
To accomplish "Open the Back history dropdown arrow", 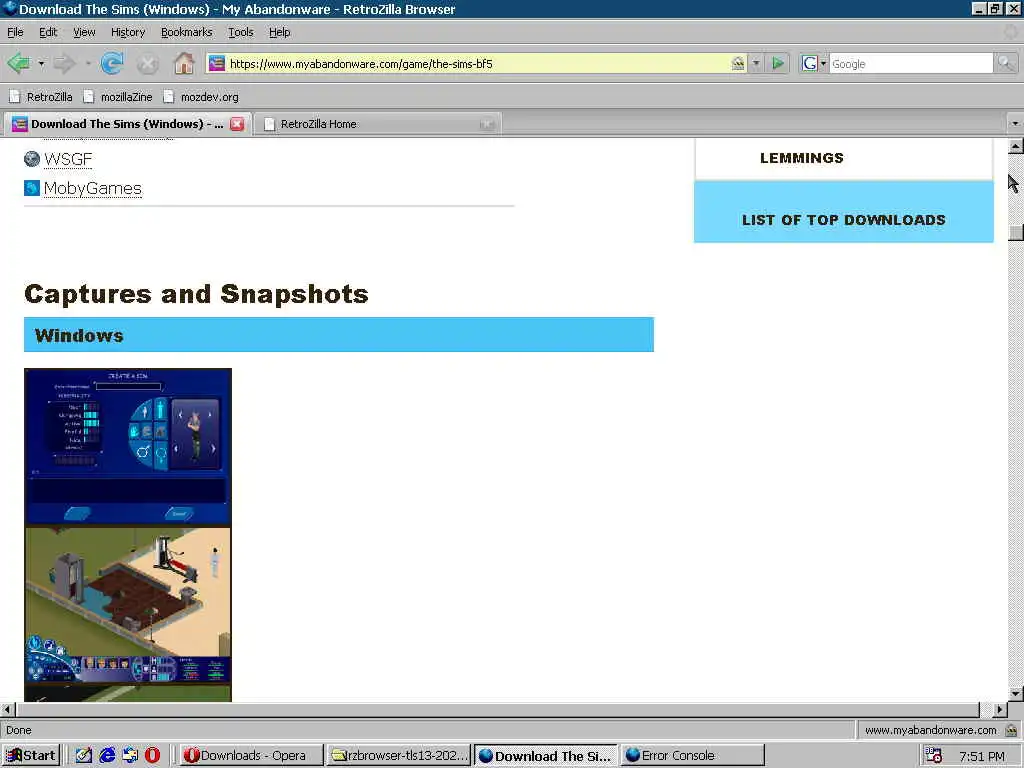I will pyautogui.click(x=41, y=63).
